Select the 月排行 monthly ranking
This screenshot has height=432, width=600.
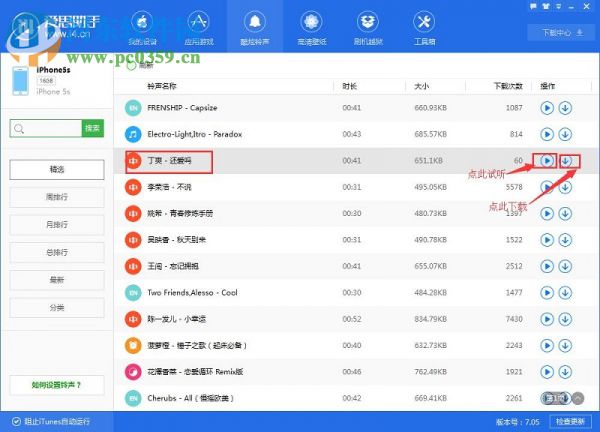pos(57,225)
